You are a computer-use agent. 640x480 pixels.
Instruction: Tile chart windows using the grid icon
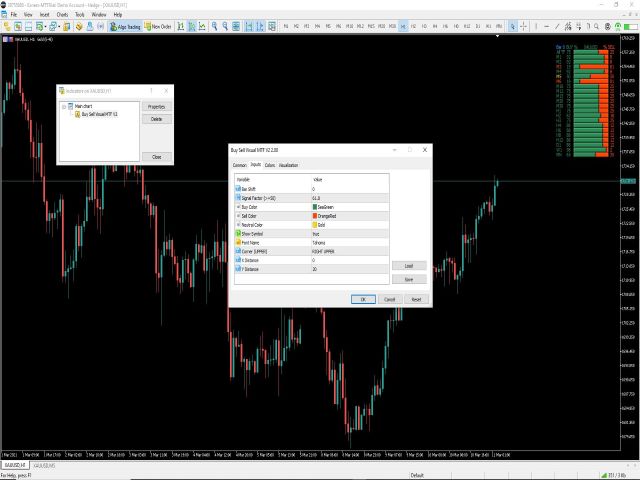(236, 27)
